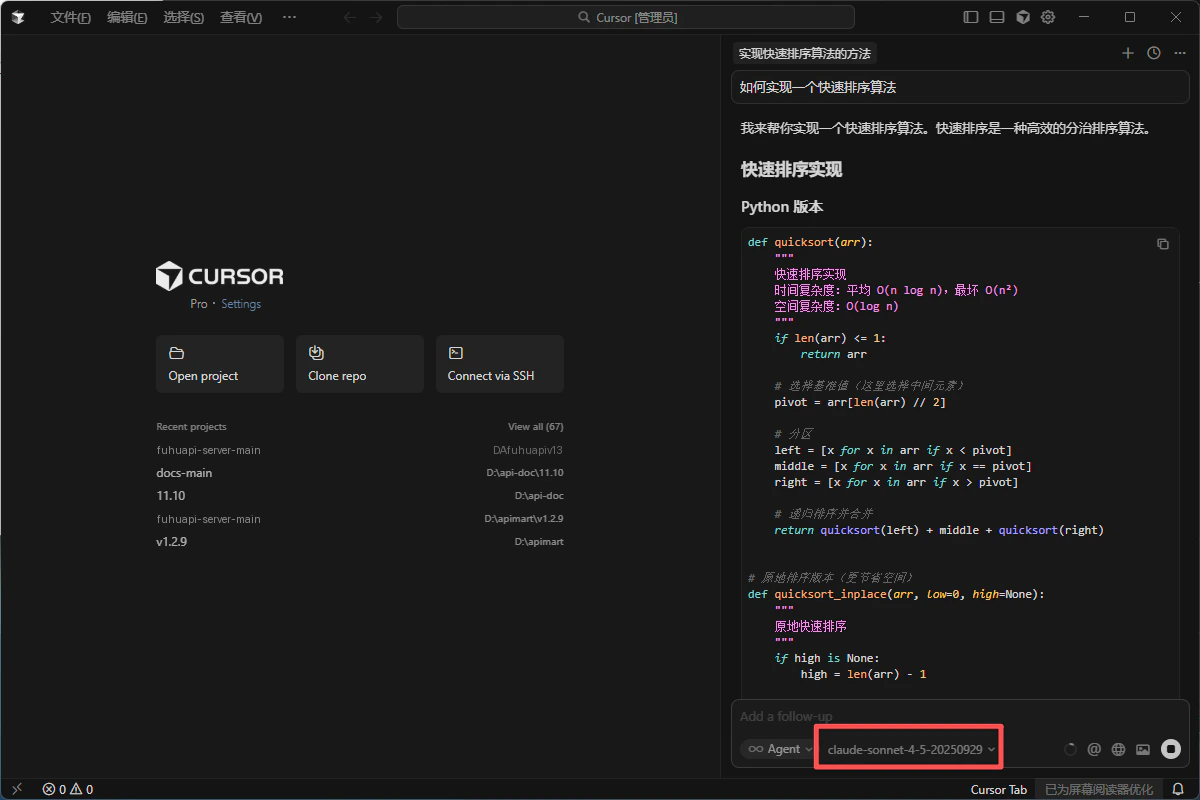Viewport: 1200px width, 800px height.
Task: Click the def quicksort(arr): code line
Action: coord(810,242)
